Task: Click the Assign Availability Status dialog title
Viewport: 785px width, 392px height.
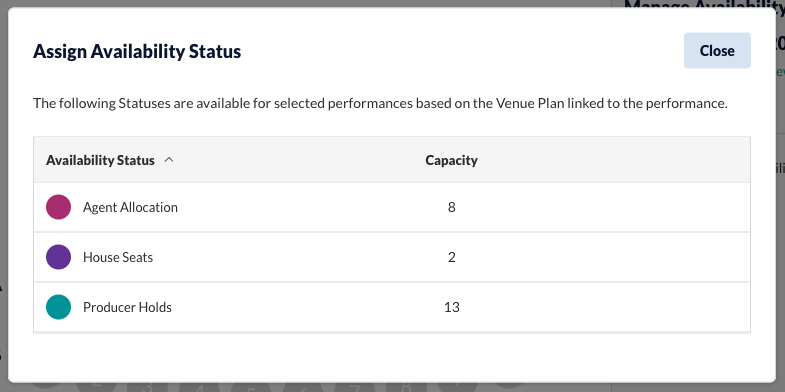Action: tap(137, 51)
